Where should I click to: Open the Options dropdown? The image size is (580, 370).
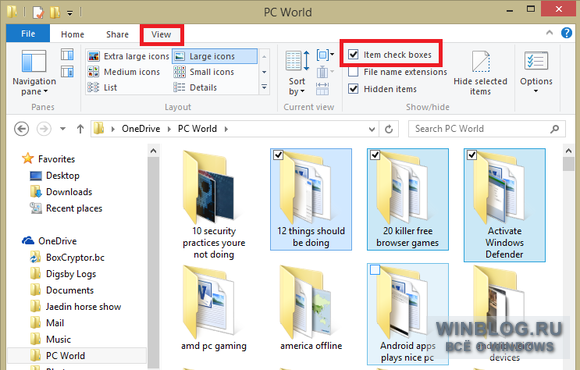(536, 73)
